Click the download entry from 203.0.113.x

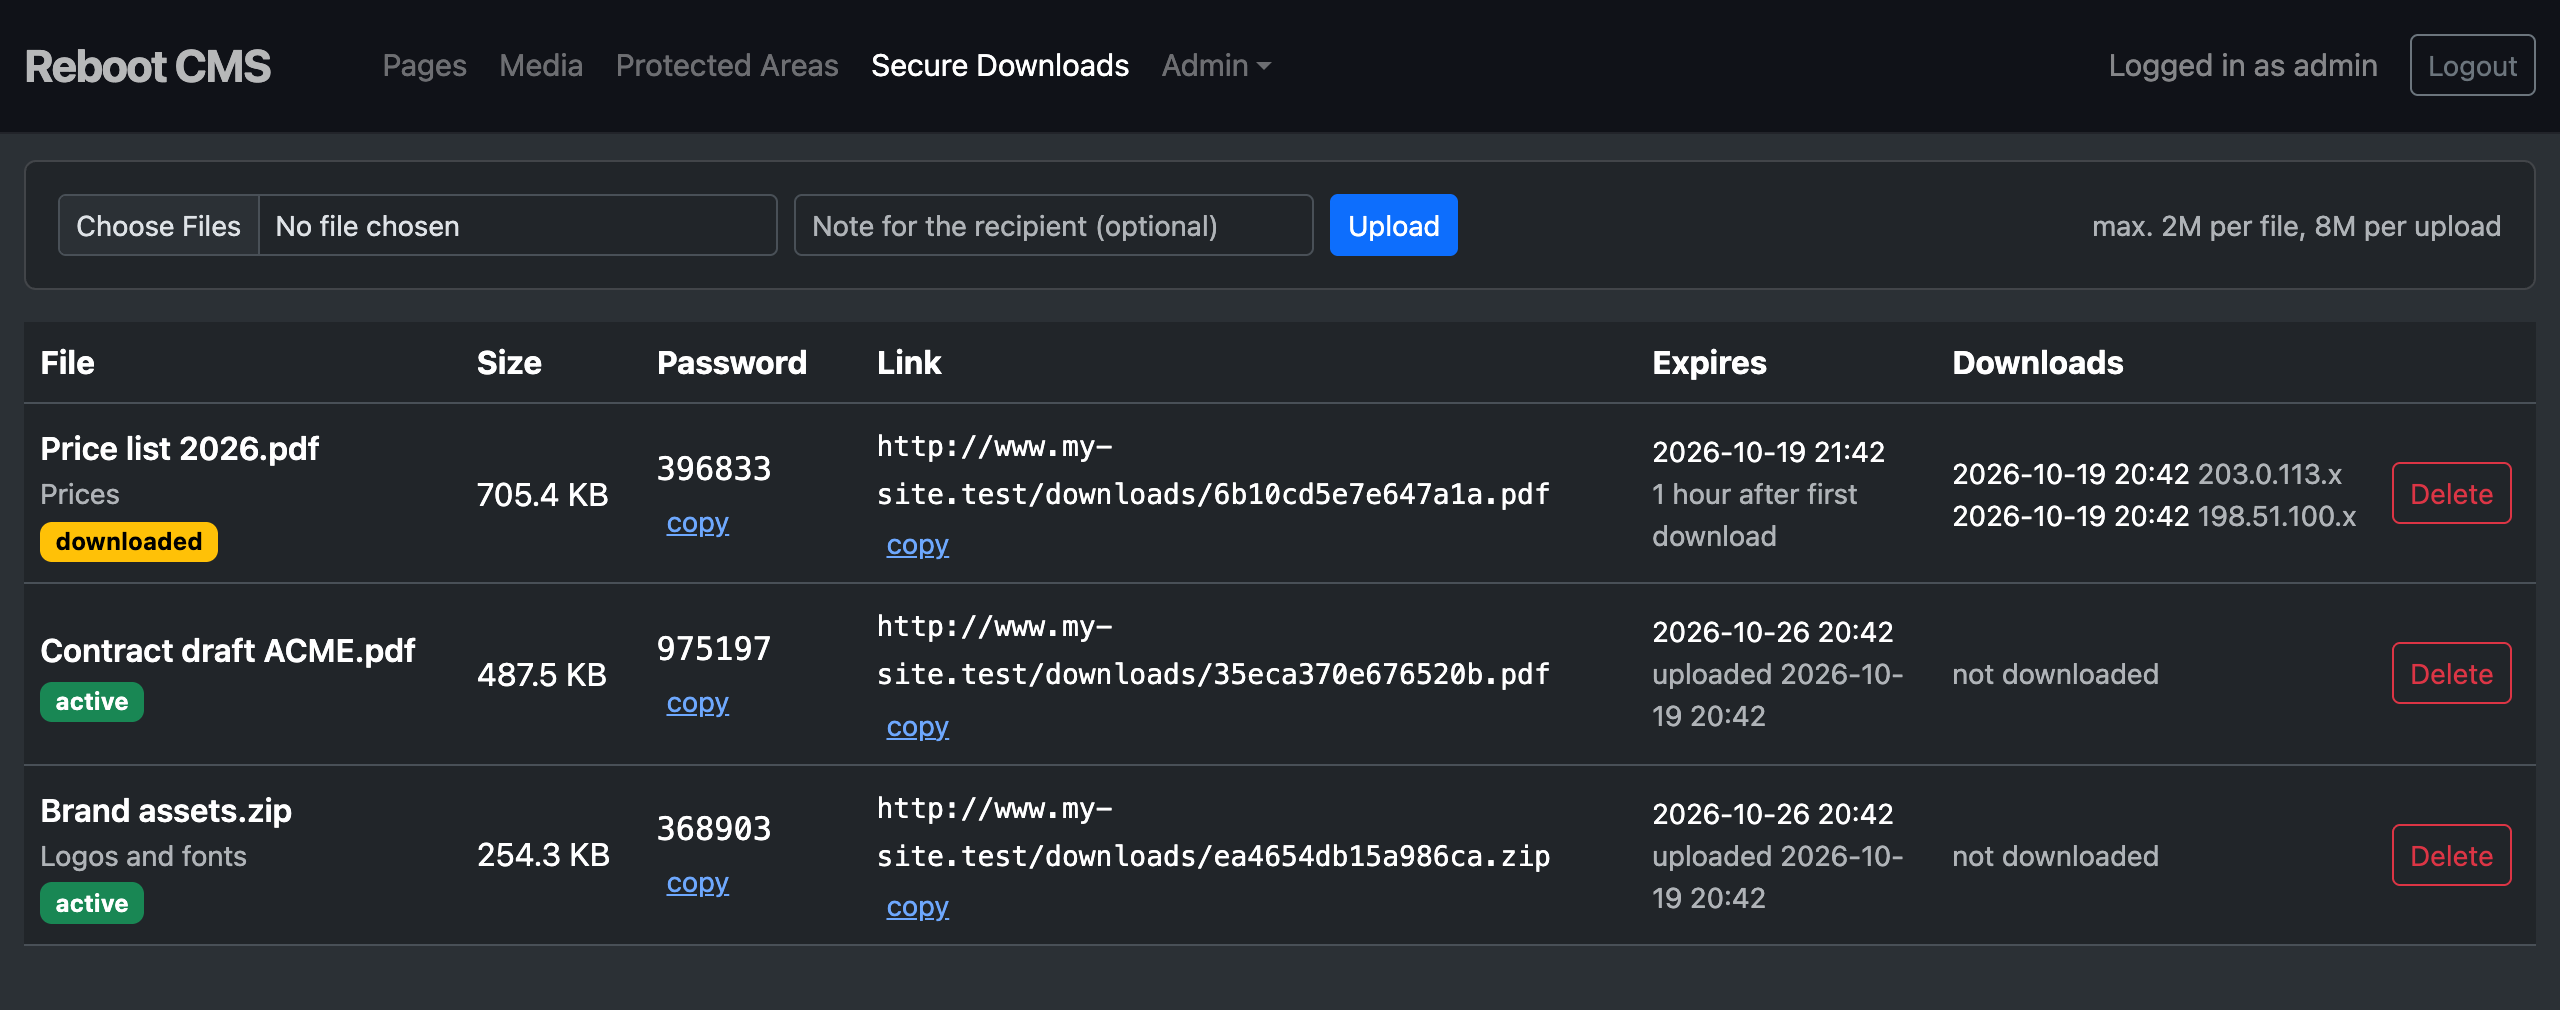(2147, 474)
